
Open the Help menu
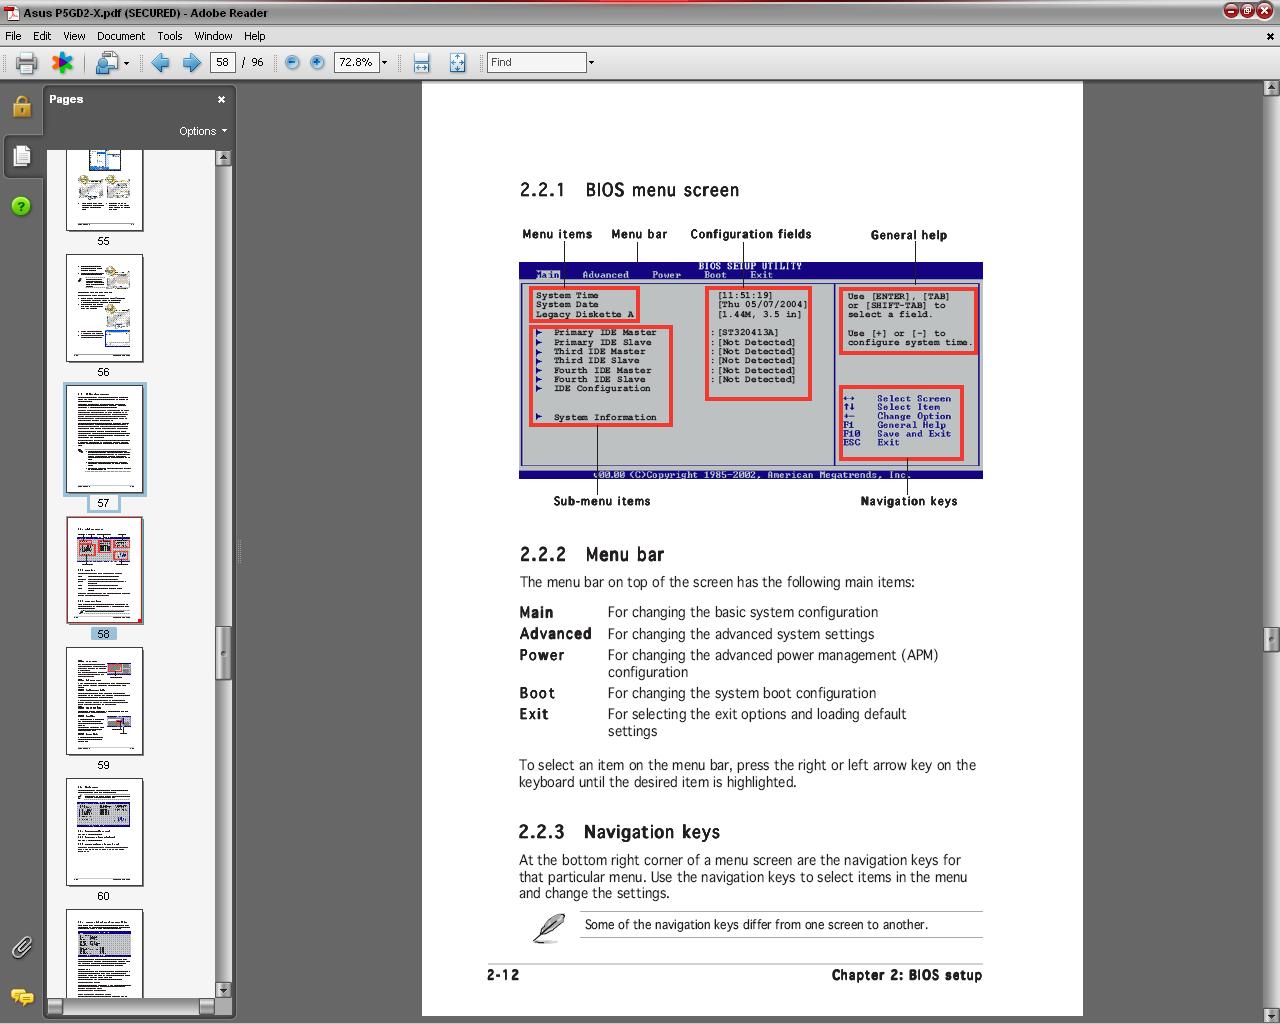[x=255, y=35]
